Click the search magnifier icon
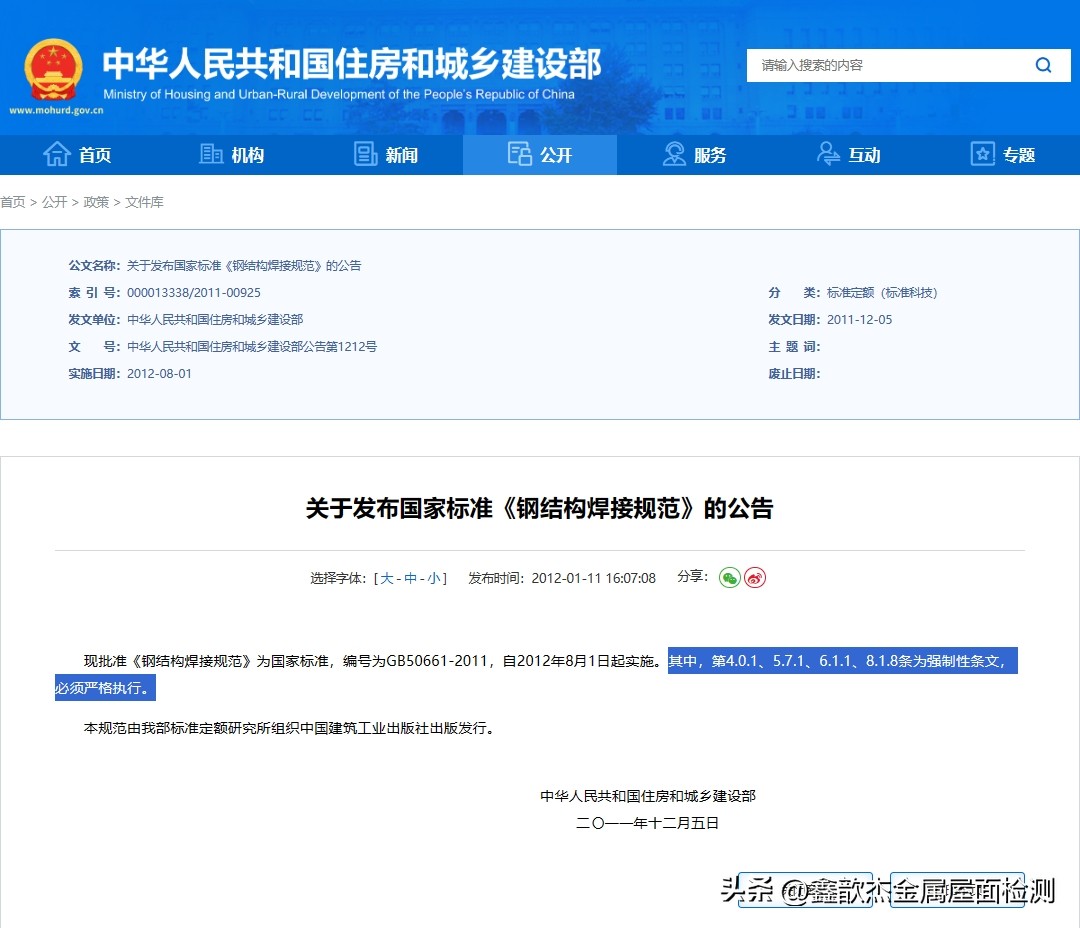1080x928 pixels. pyautogui.click(x=1043, y=65)
